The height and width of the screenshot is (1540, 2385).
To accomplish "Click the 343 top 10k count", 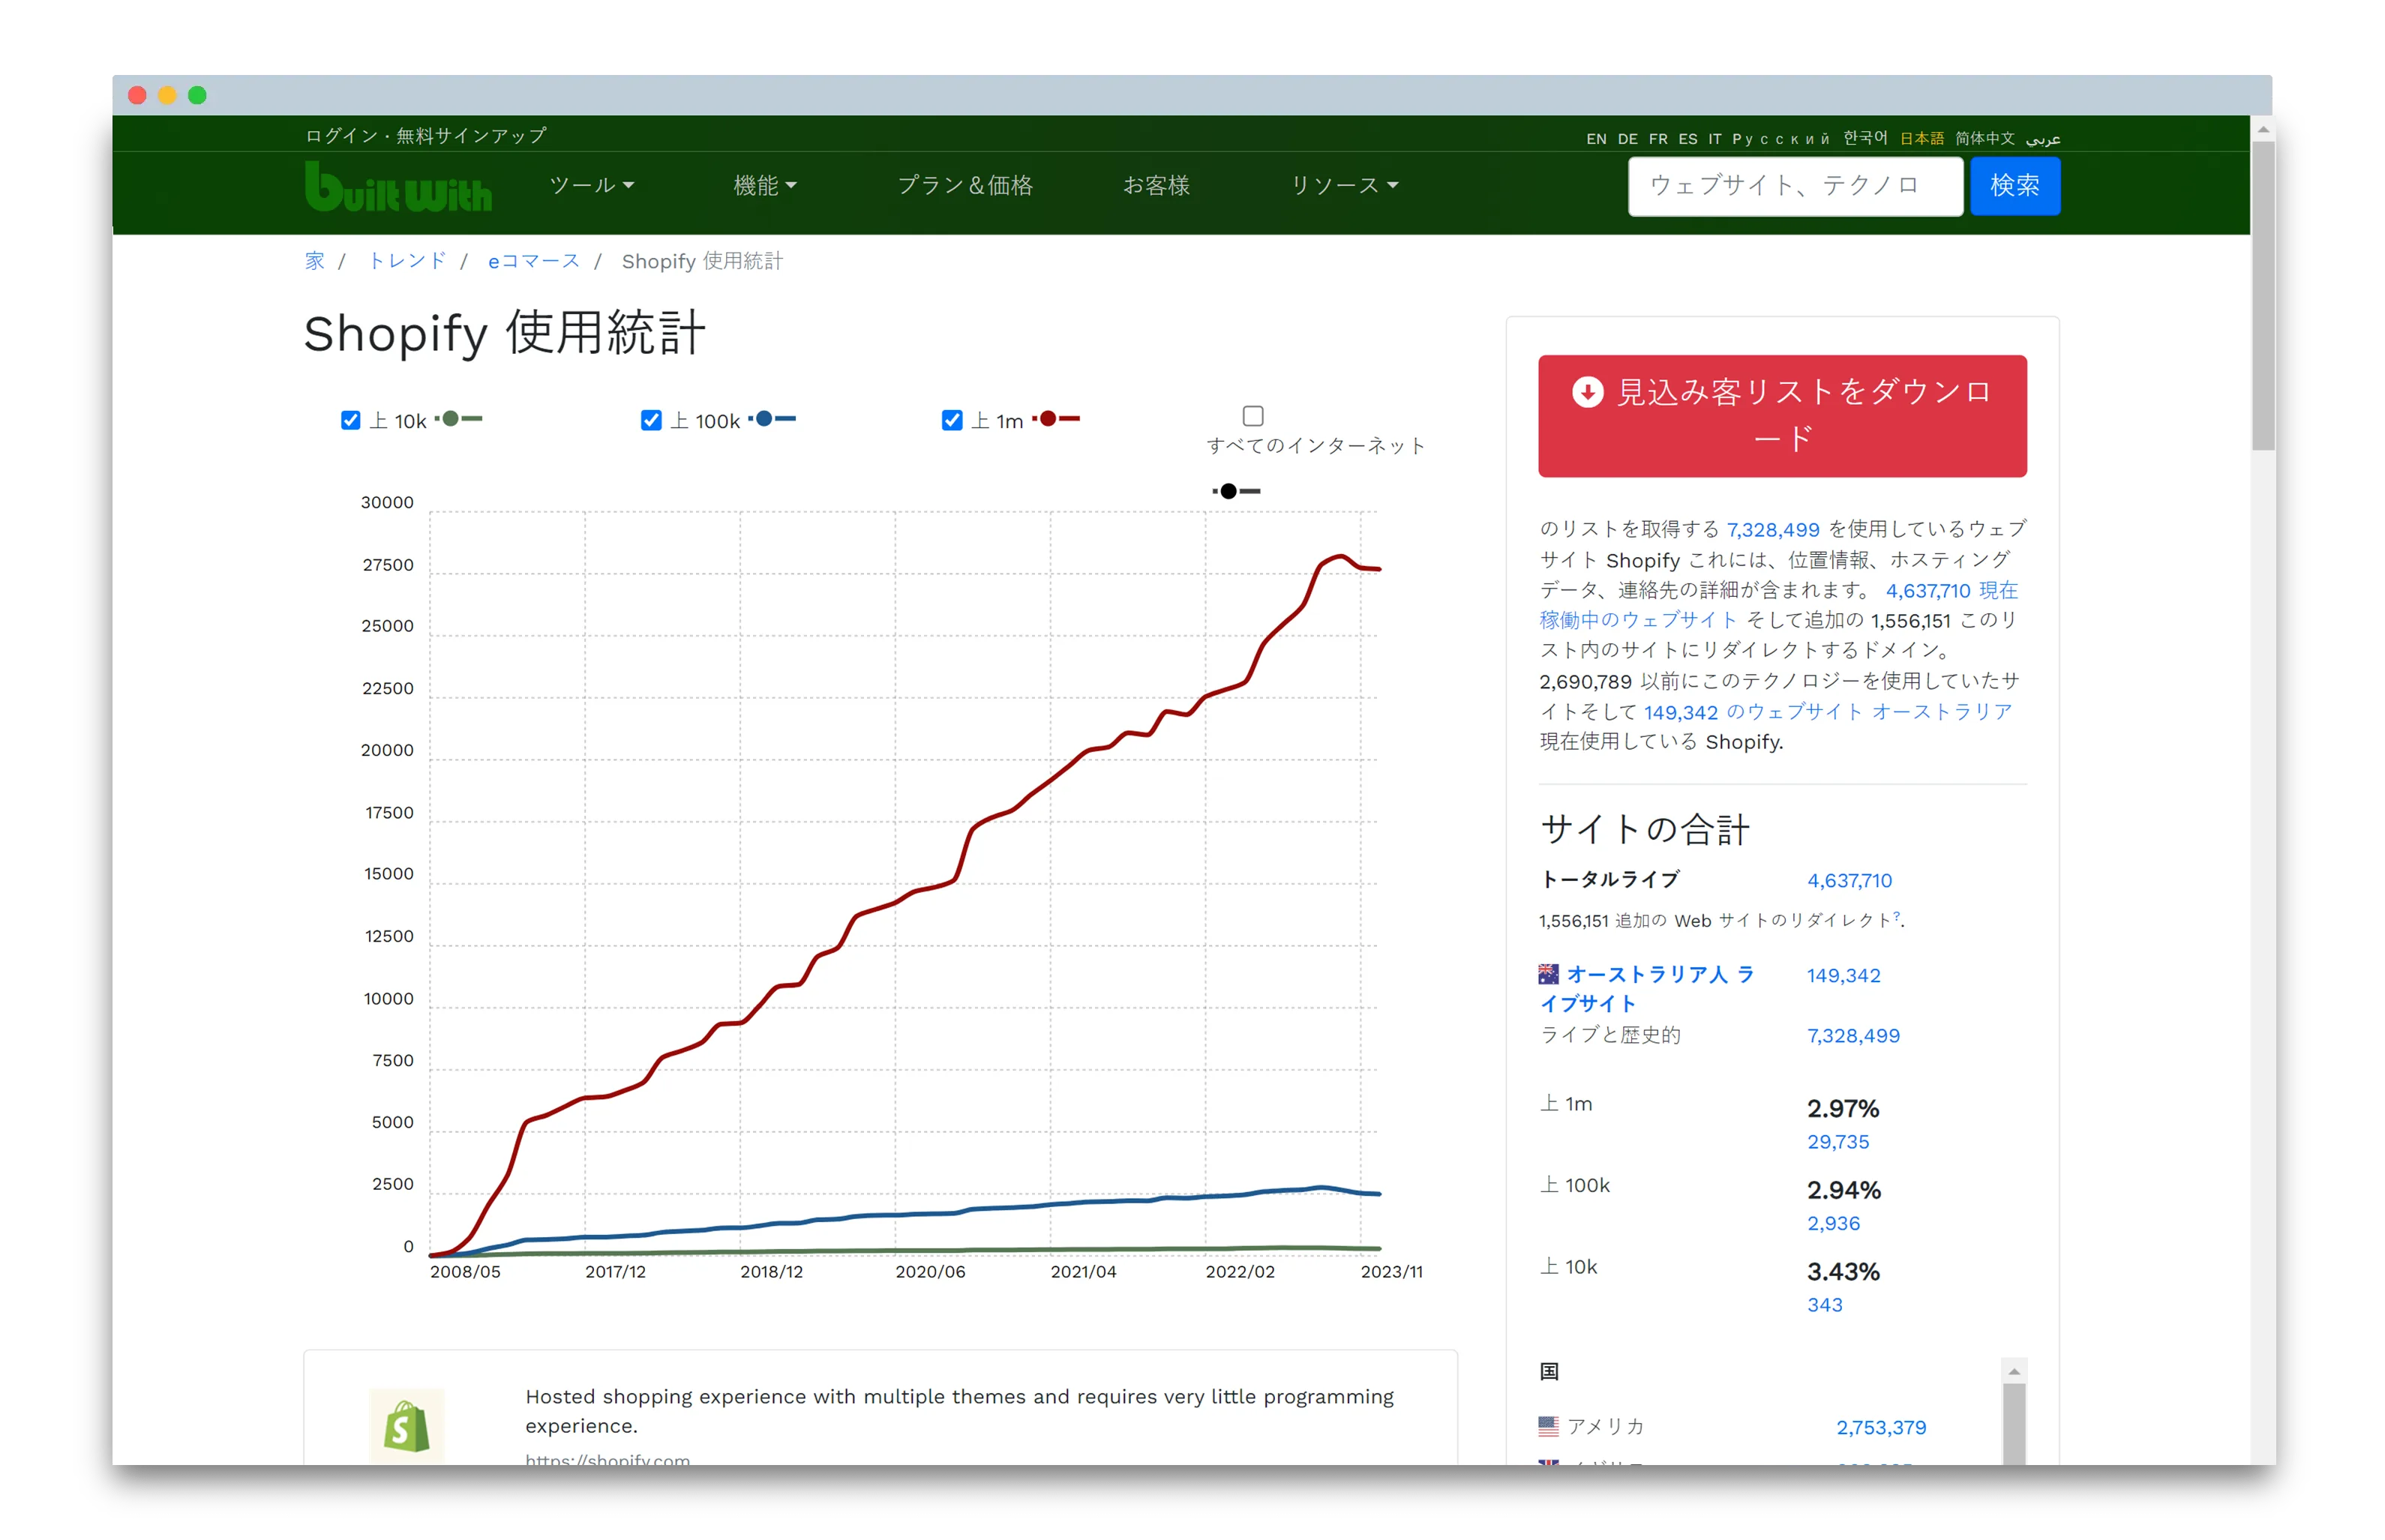I will tap(1824, 1305).
